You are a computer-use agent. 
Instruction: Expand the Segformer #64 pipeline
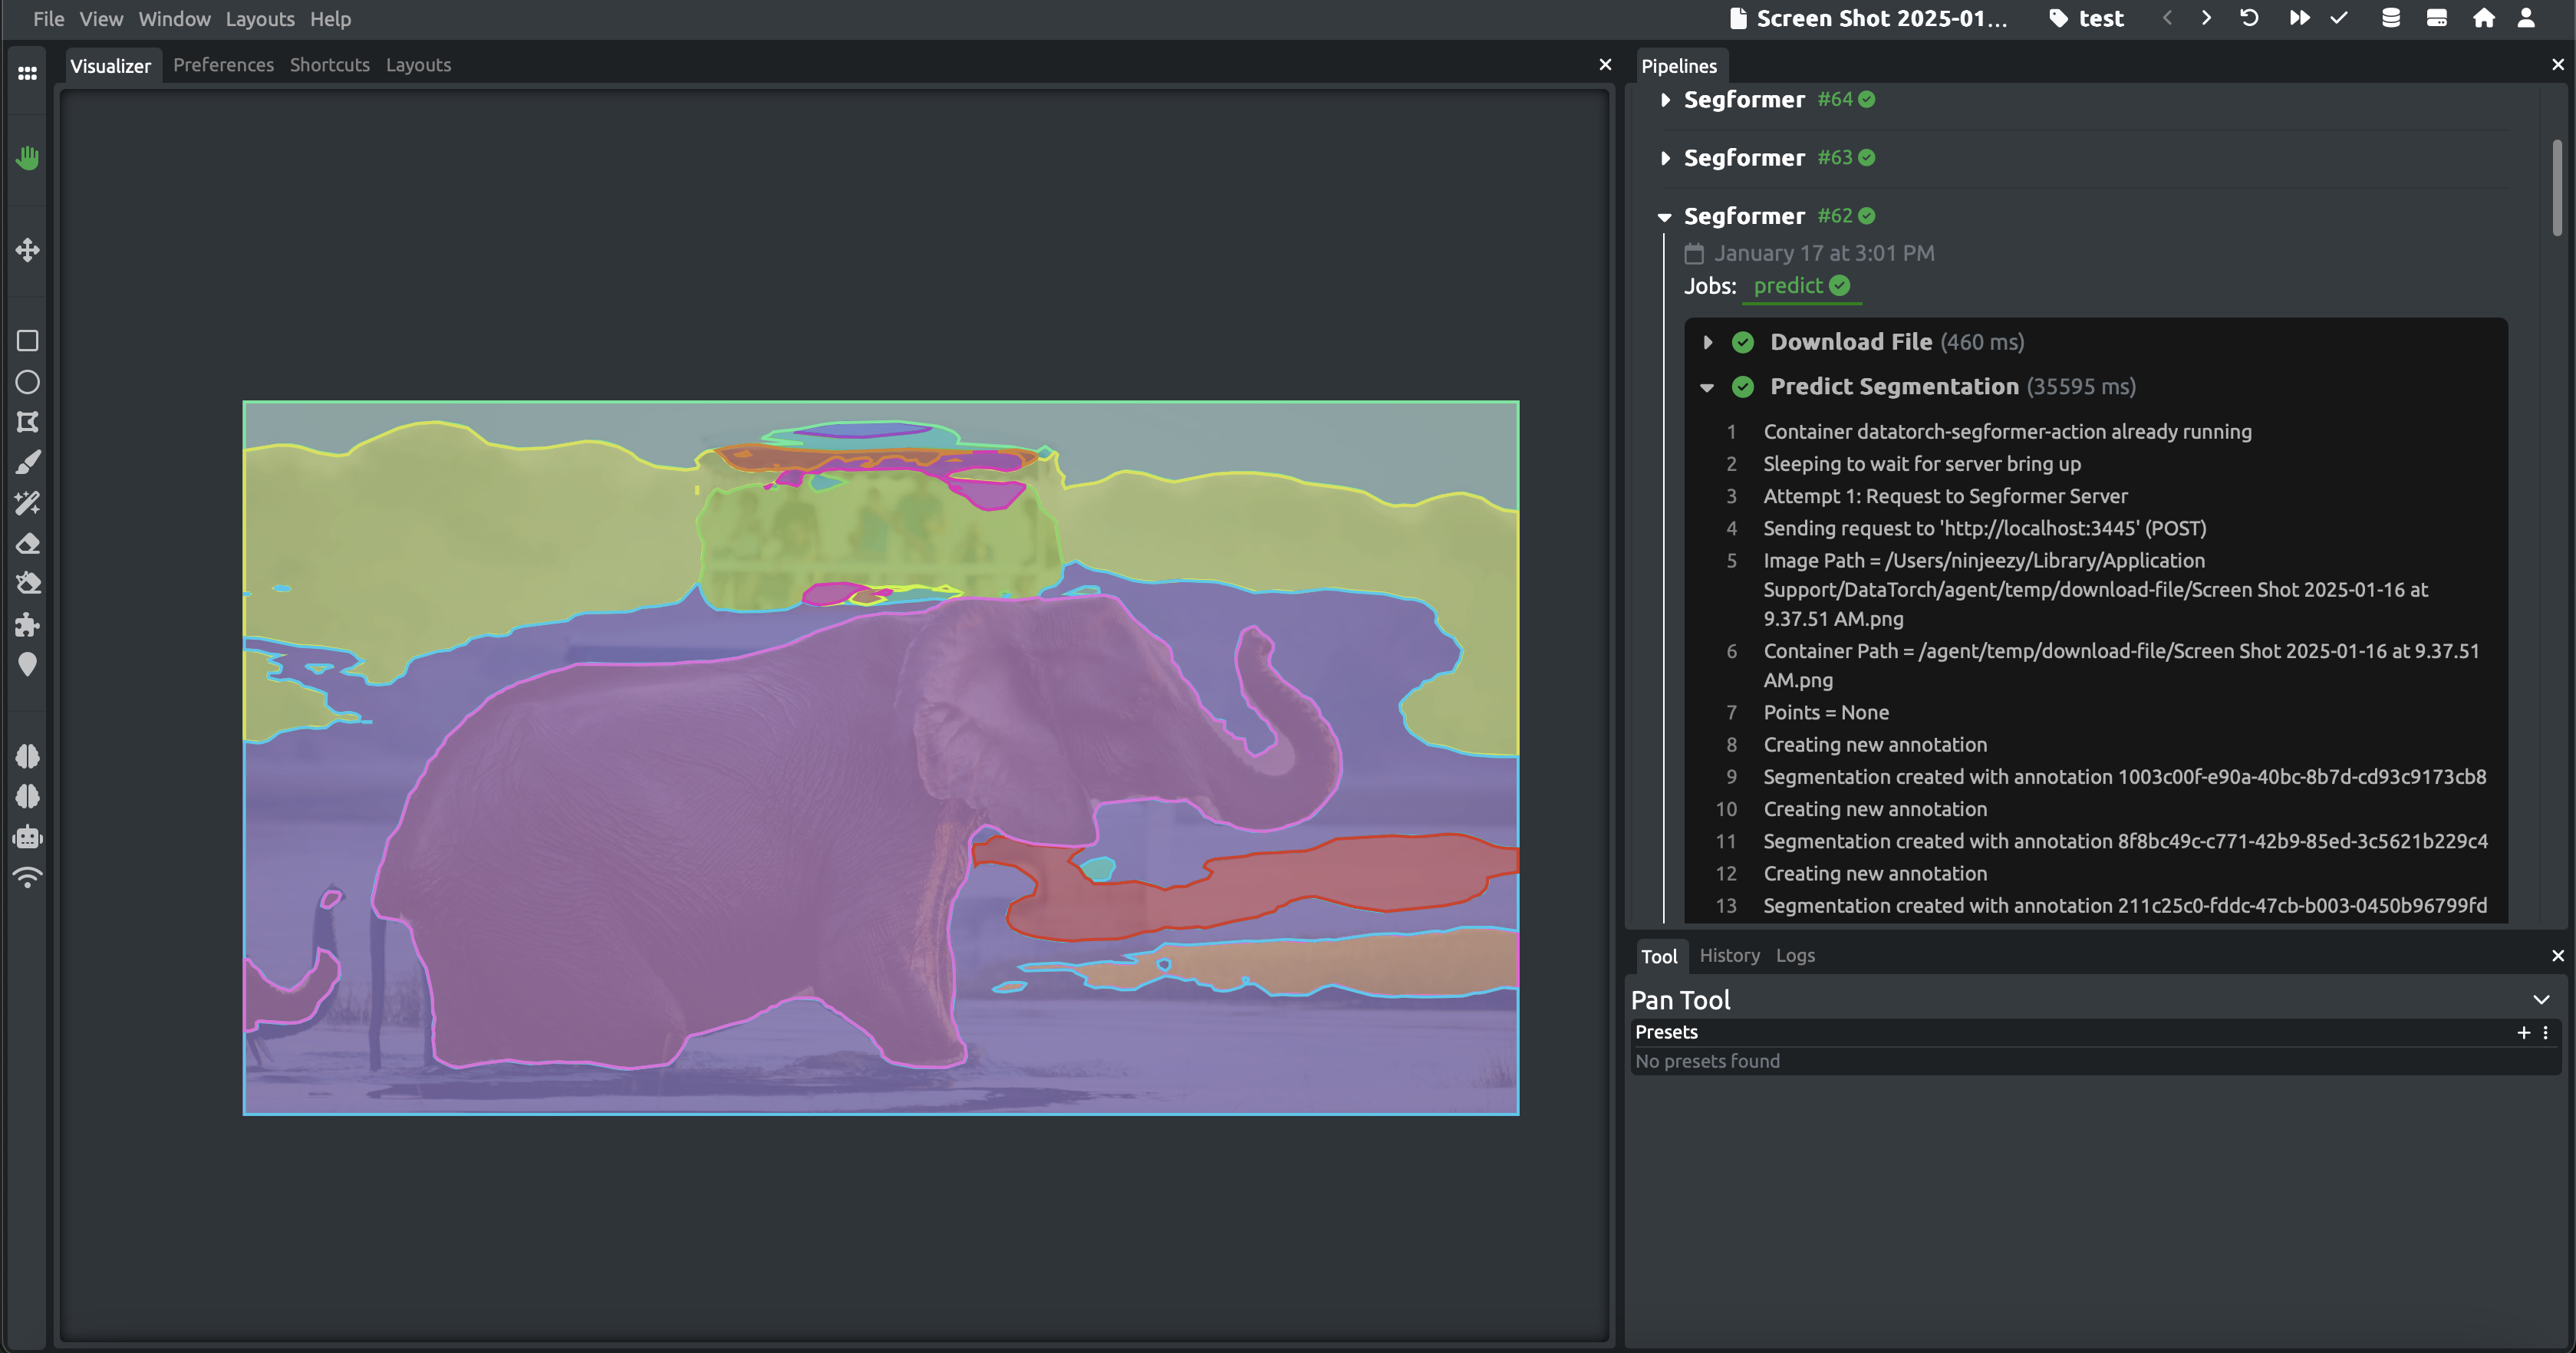tap(1665, 100)
